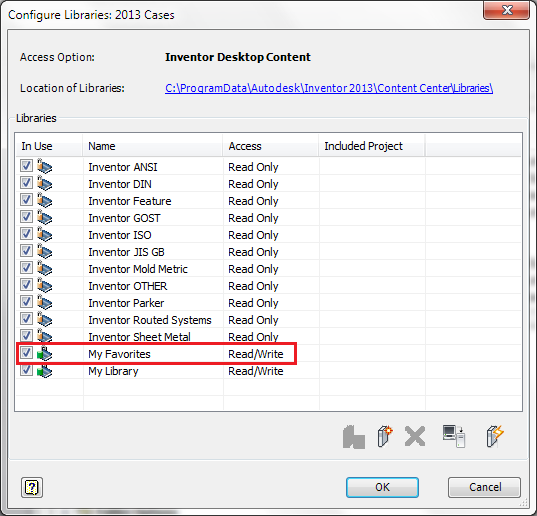The height and width of the screenshot is (516, 537).
Task: Click the gray X delete library icon
Action: point(415,436)
